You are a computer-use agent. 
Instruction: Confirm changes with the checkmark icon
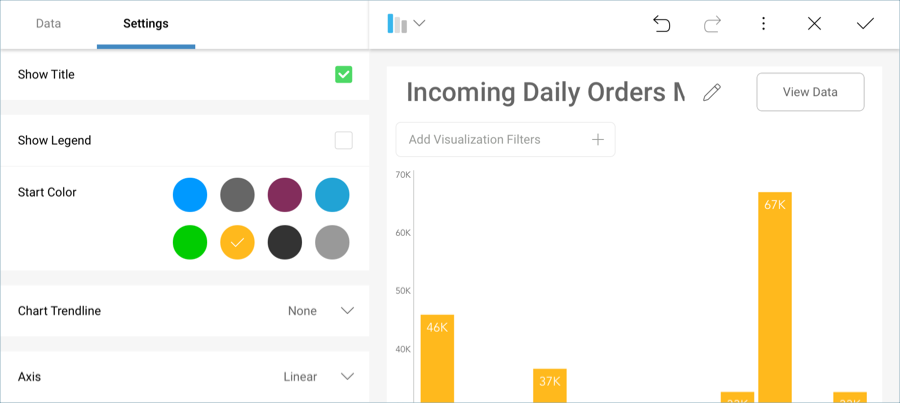click(865, 24)
